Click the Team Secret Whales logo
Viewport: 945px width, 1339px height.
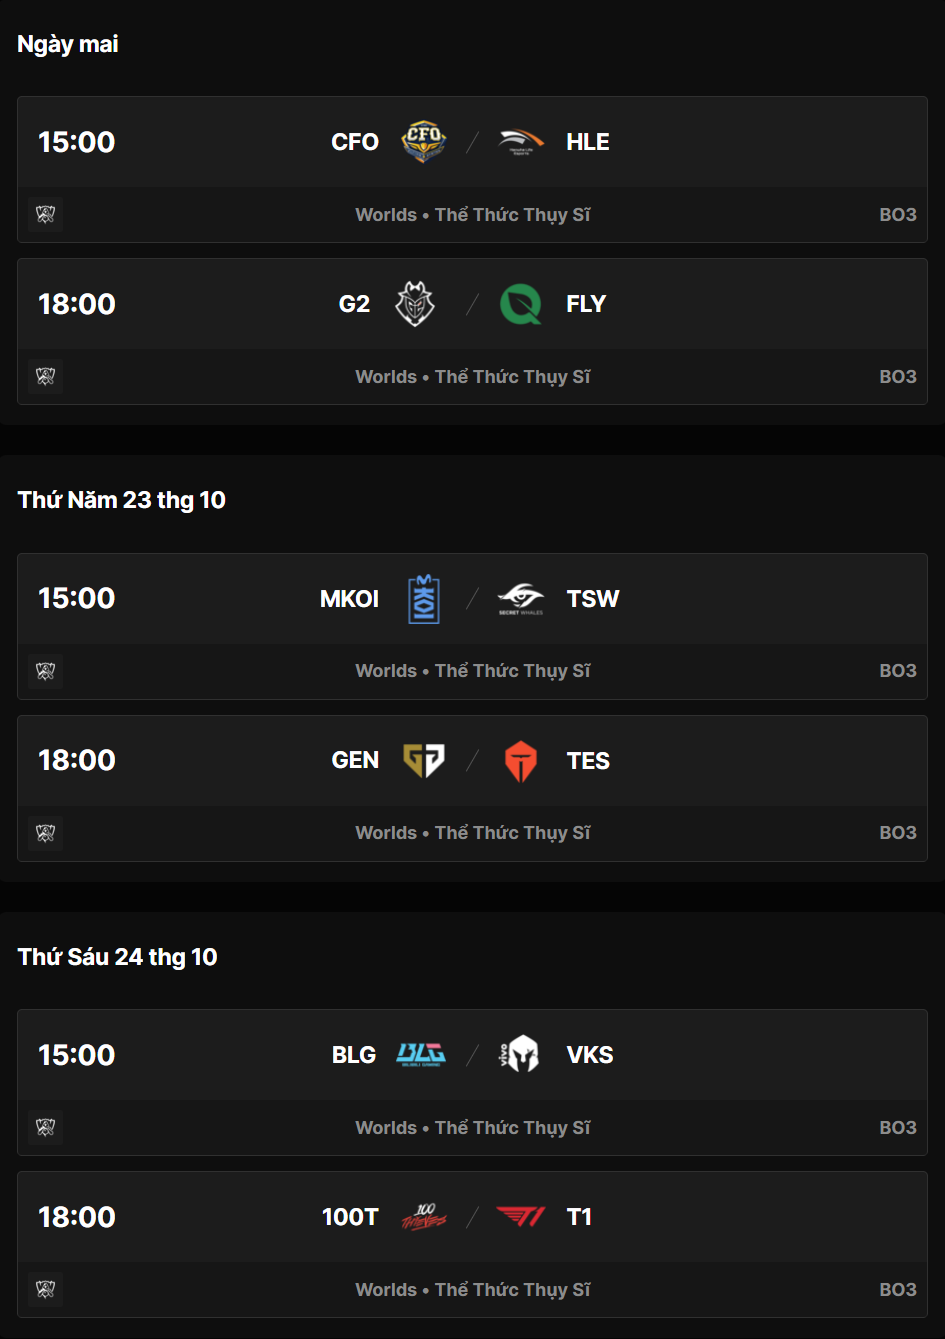click(x=521, y=599)
